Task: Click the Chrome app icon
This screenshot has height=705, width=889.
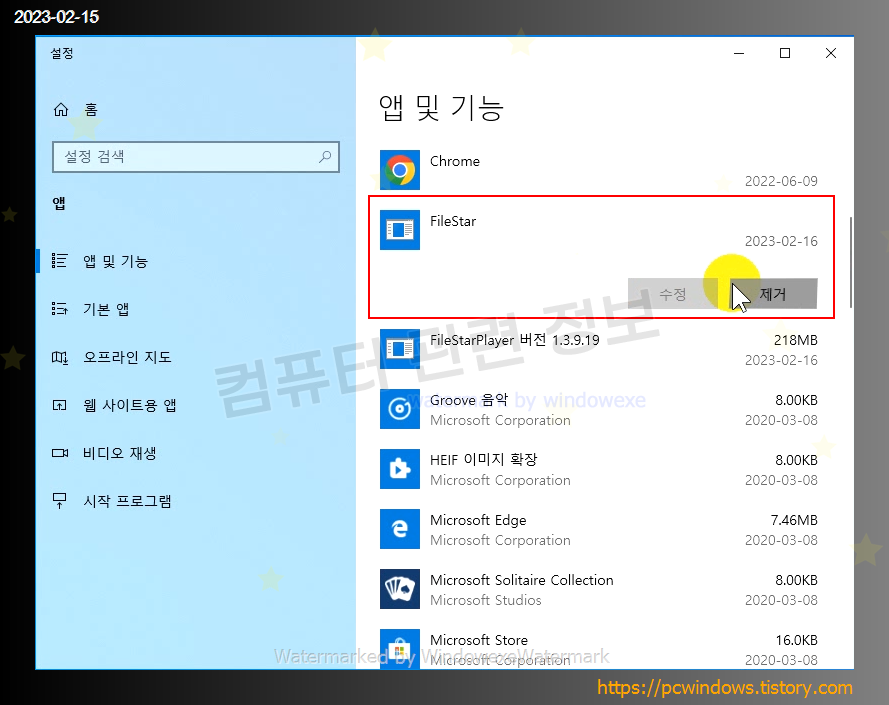Action: tap(400, 170)
